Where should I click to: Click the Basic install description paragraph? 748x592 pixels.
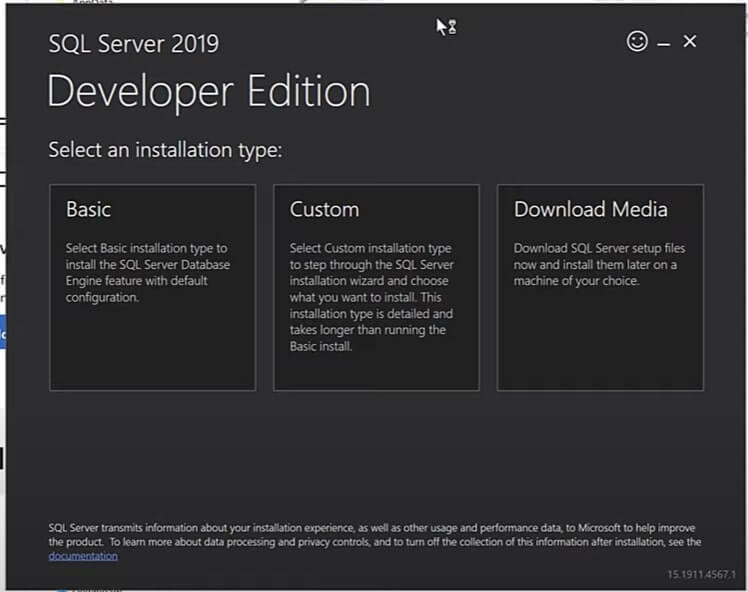point(148,272)
